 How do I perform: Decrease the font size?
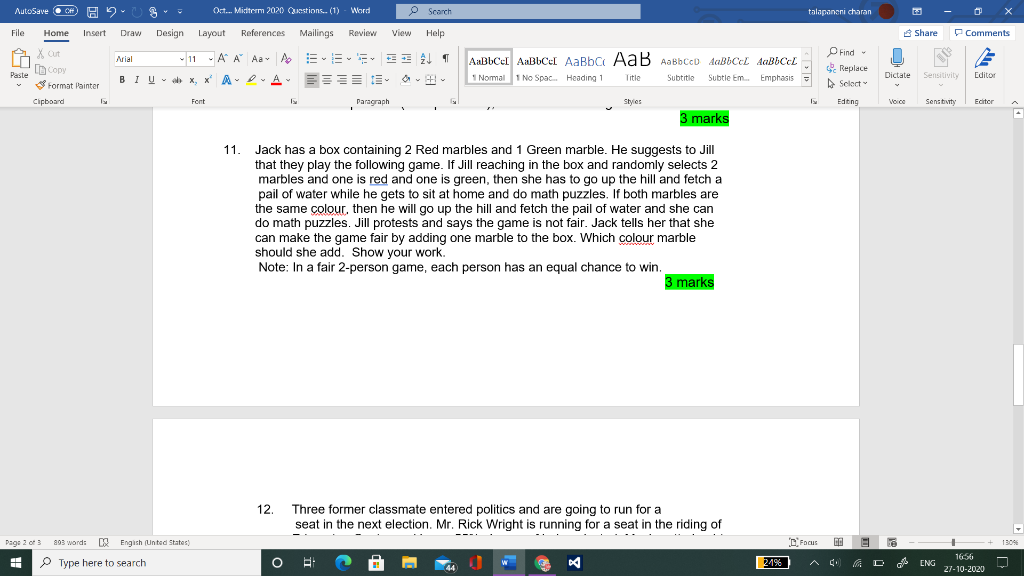click(238, 59)
